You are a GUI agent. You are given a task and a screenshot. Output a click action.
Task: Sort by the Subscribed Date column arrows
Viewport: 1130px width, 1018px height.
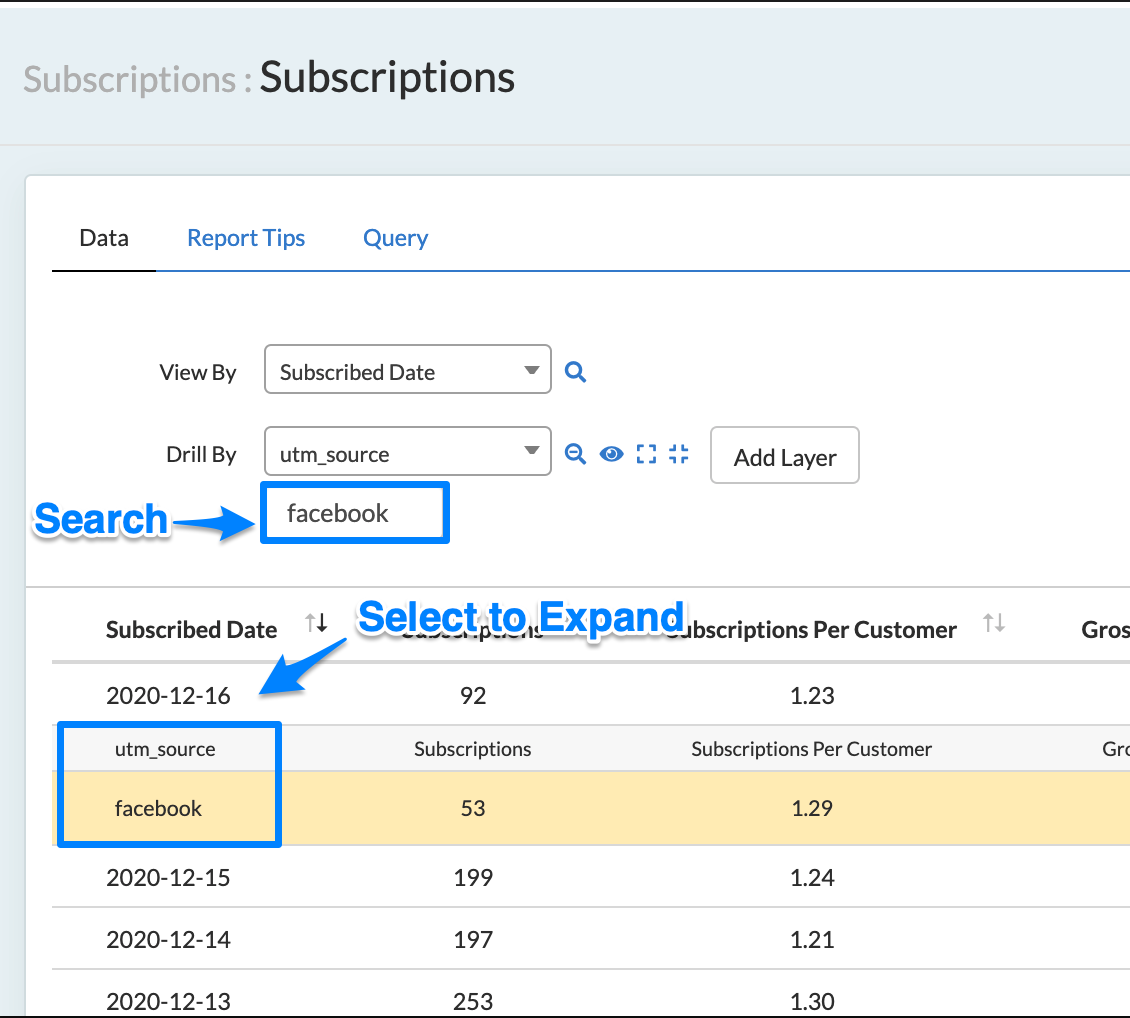(x=316, y=624)
